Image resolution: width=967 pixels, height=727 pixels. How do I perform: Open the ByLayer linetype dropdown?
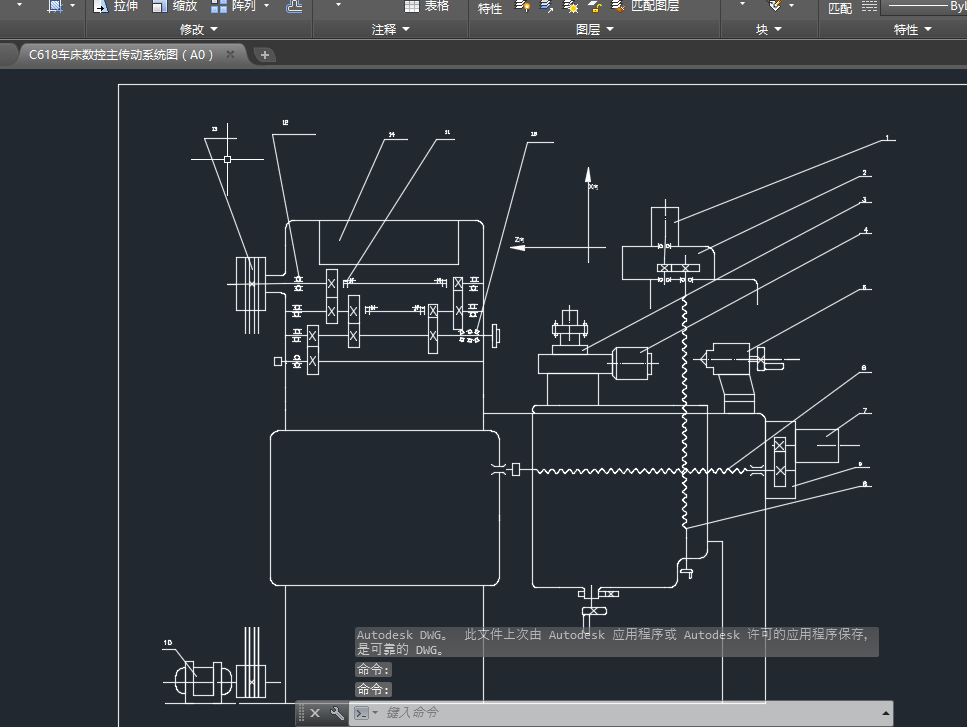tap(923, 6)
